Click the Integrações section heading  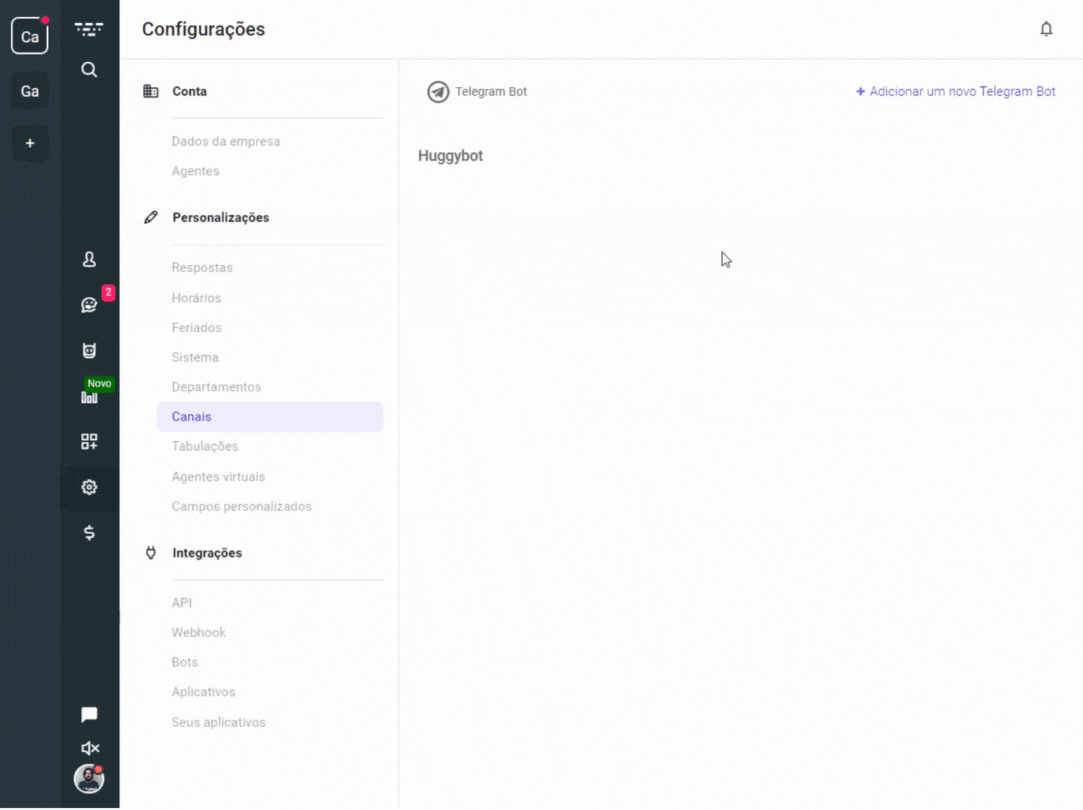[x=207, y=553]
